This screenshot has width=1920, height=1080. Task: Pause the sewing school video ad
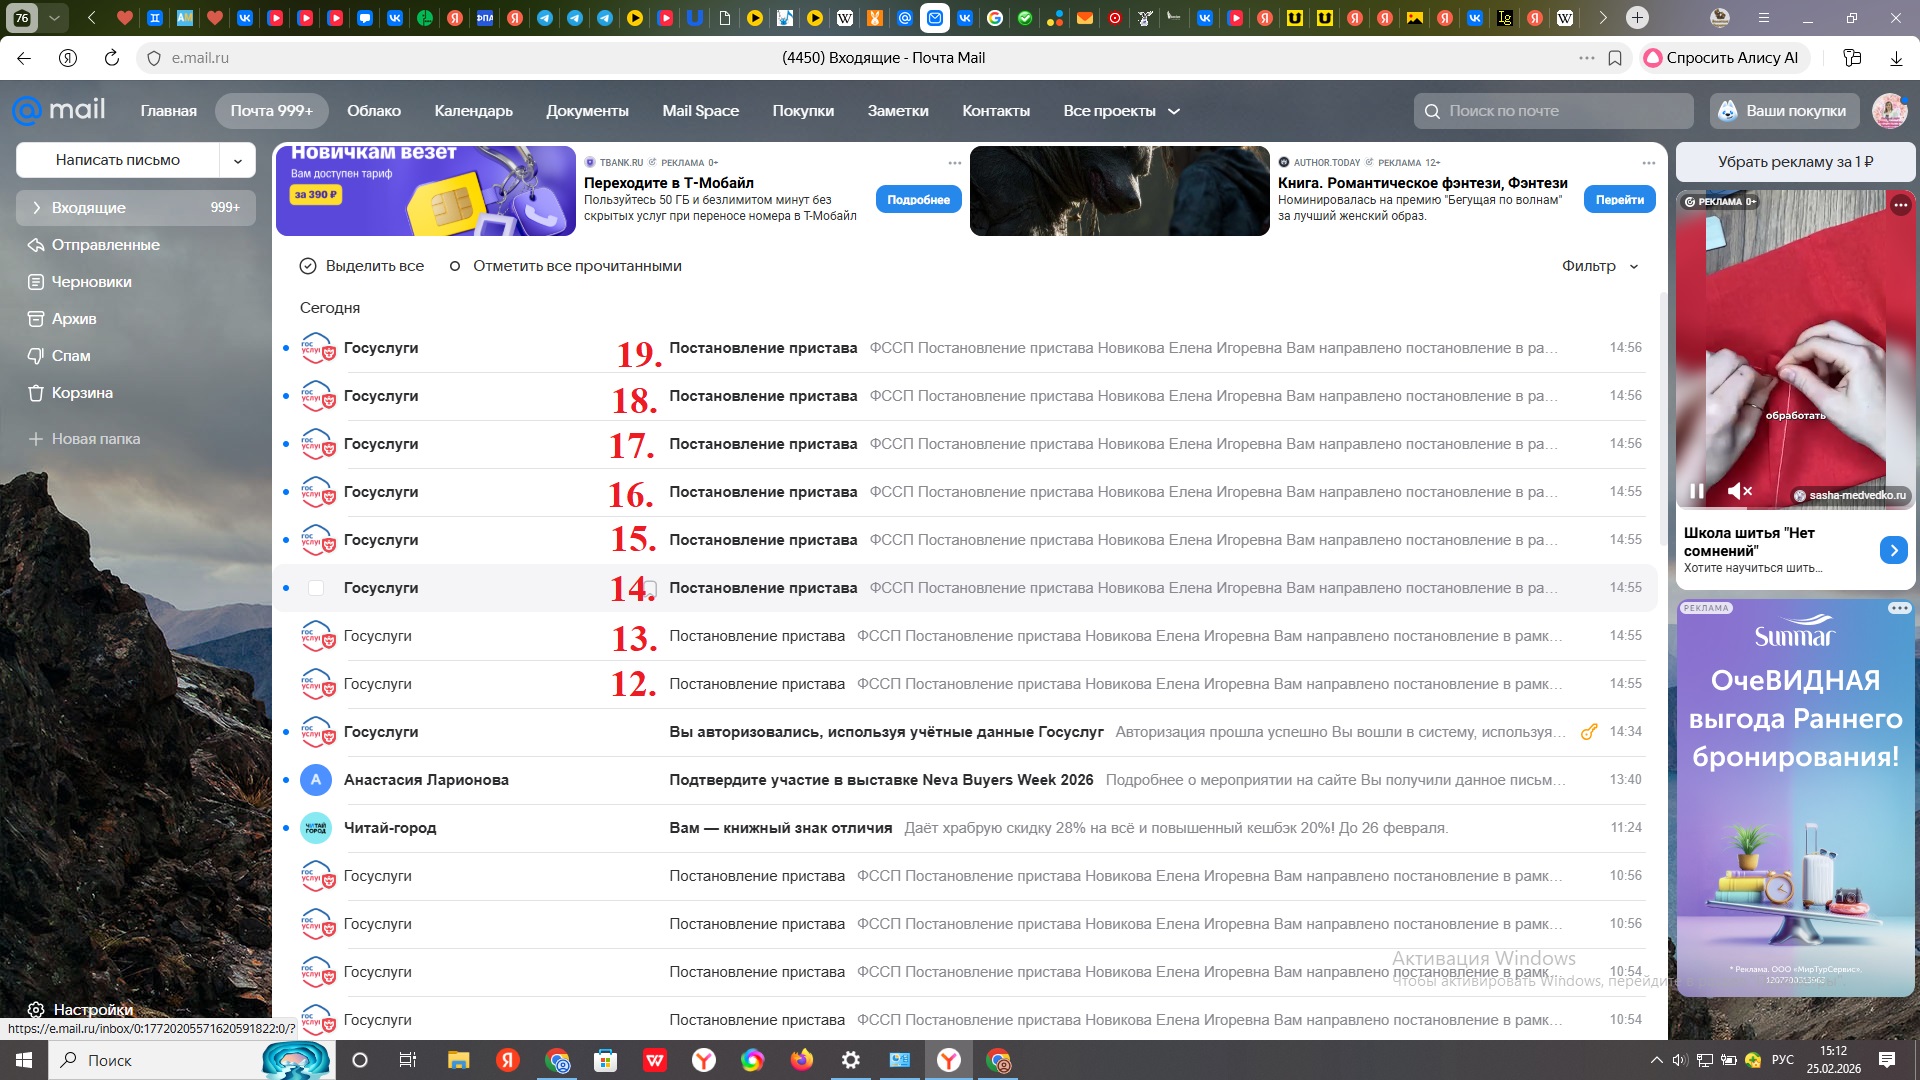pyautogui.click(x=1697, y=491)
